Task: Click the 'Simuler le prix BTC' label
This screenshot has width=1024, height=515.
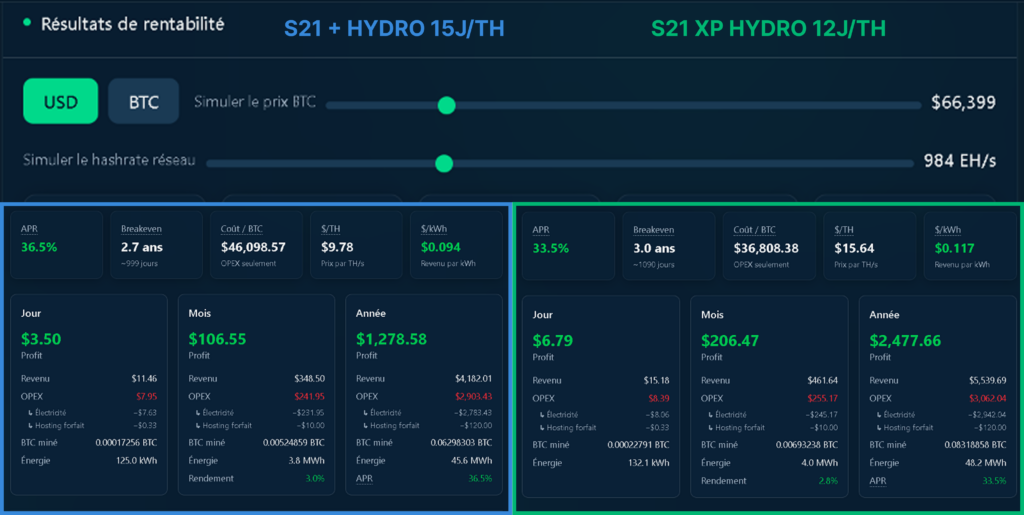Action: pyautogui.click(x=255, y=102)
